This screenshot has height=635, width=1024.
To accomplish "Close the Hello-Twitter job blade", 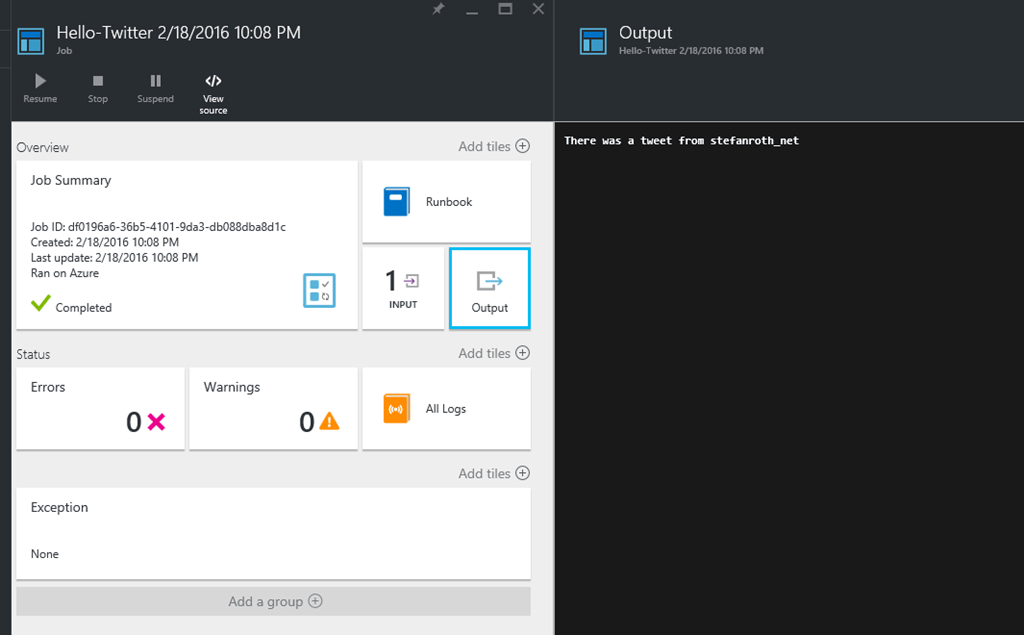I will point(538,8).
